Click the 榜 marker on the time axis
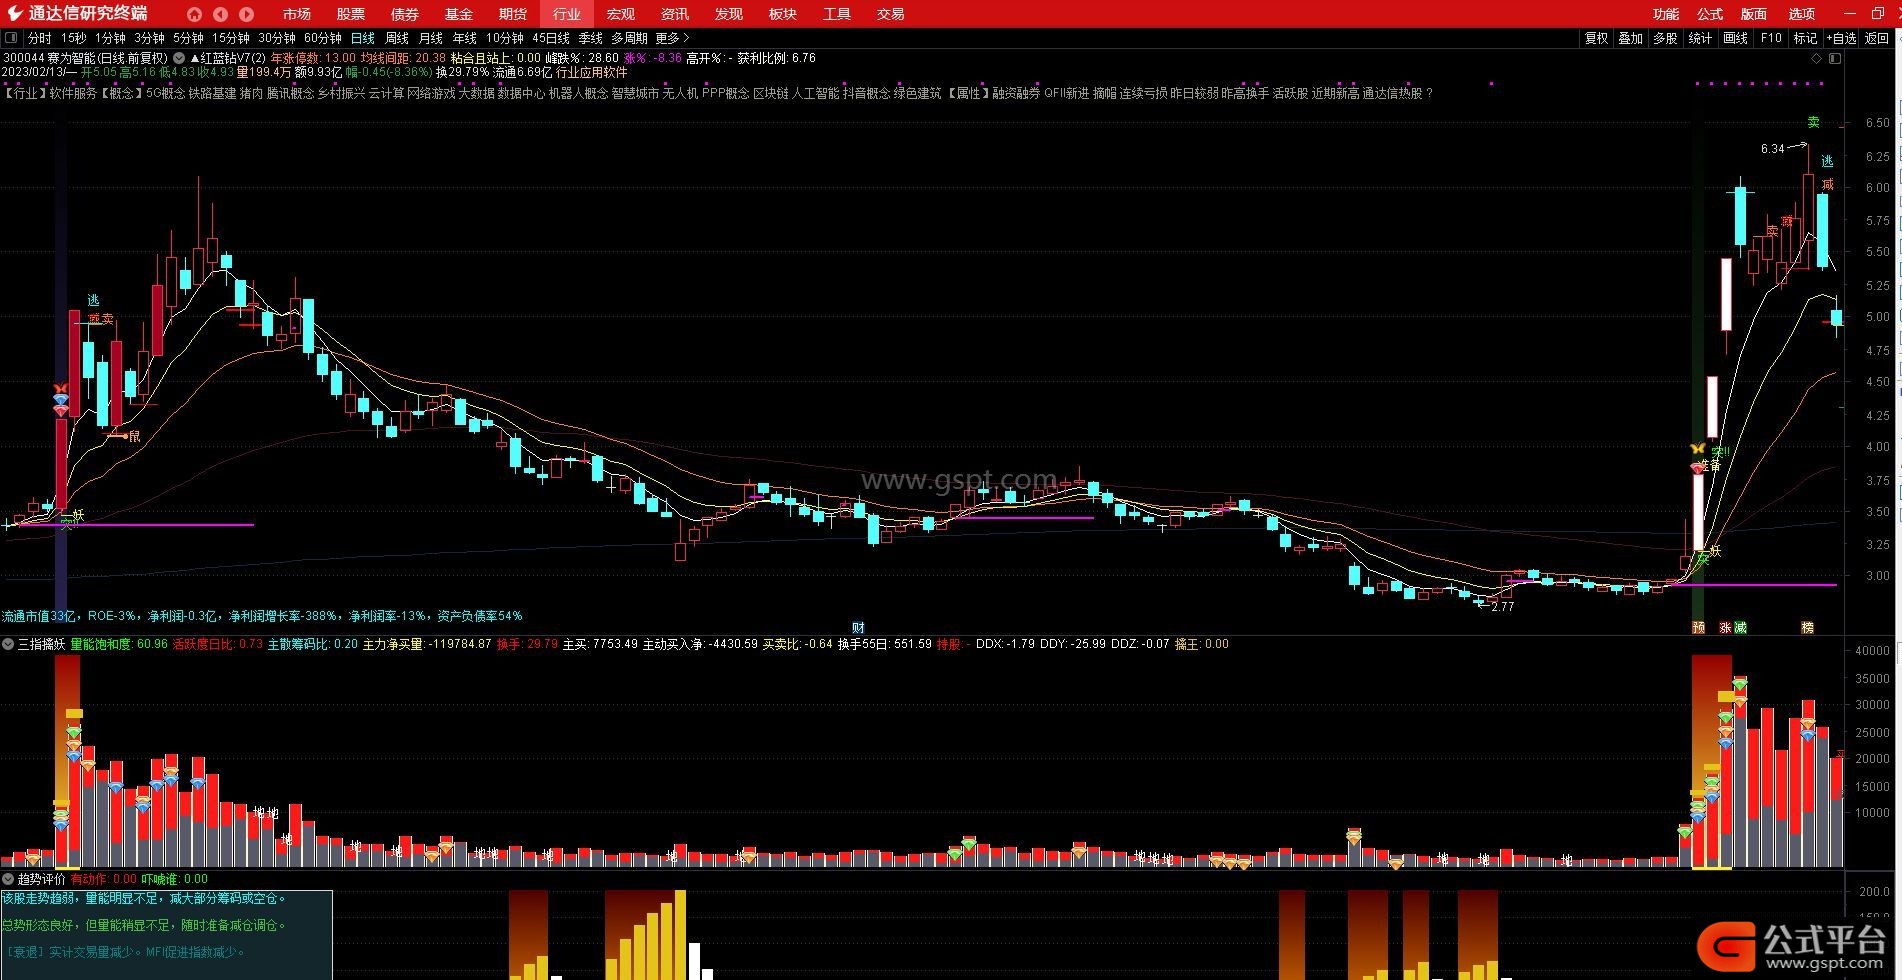The image size is (1902, 980). click(x=1807, y=628)
